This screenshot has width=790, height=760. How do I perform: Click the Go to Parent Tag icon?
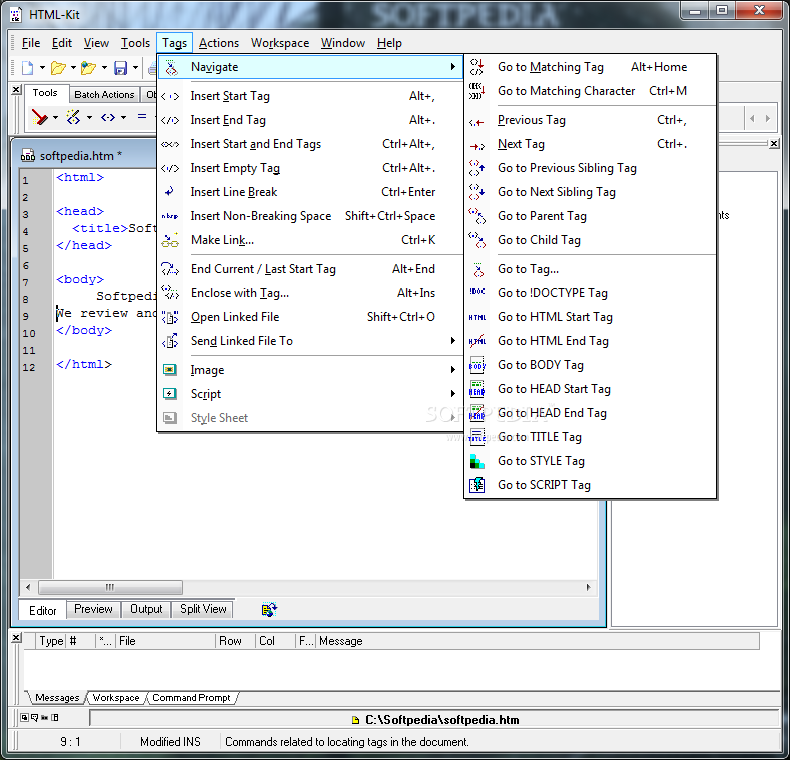pos(476,216)
